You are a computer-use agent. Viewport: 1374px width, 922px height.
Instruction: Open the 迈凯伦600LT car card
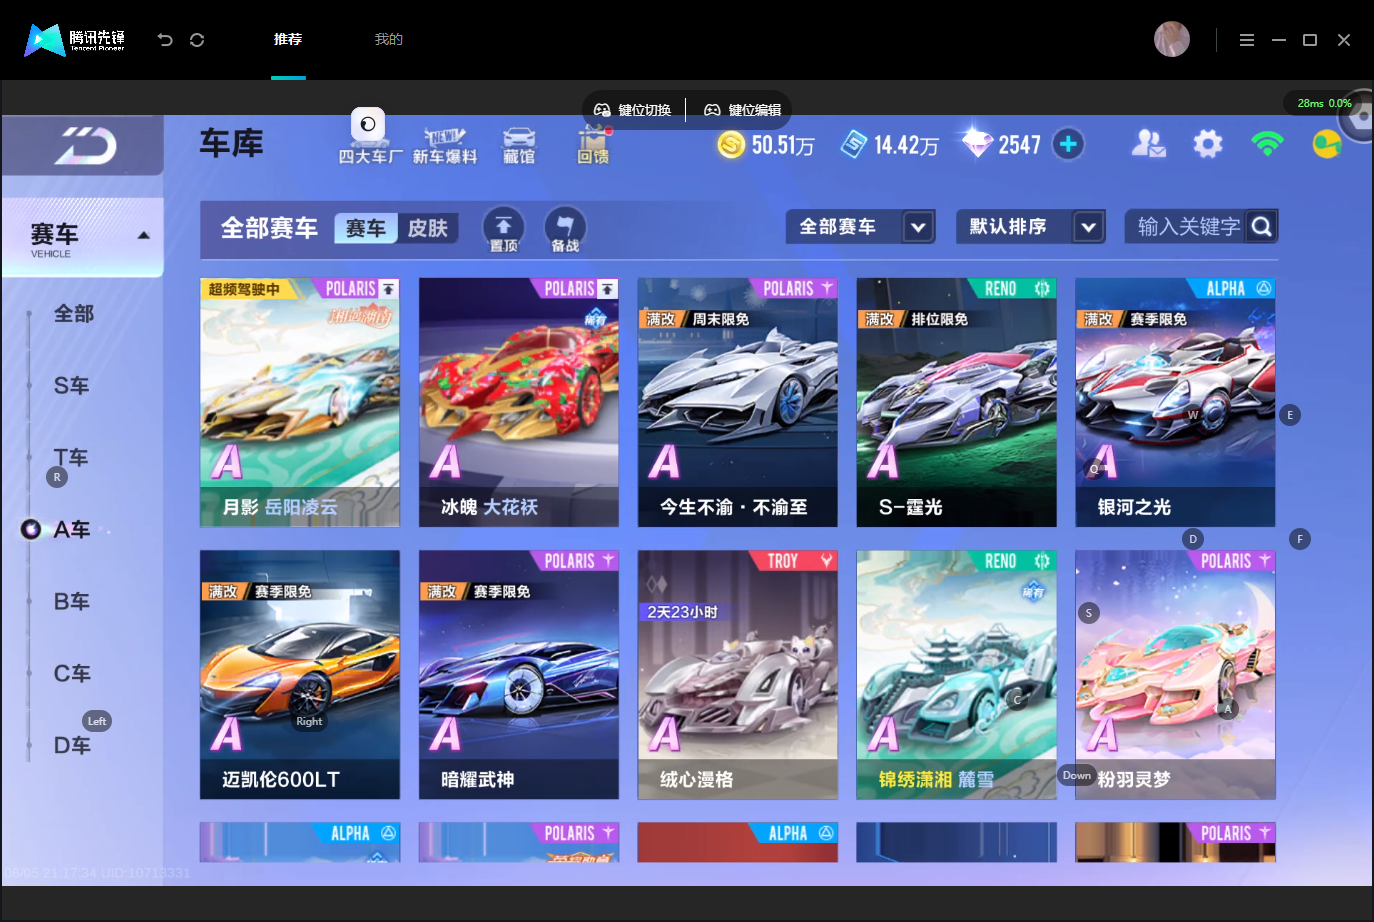click(x=300, y=675)
